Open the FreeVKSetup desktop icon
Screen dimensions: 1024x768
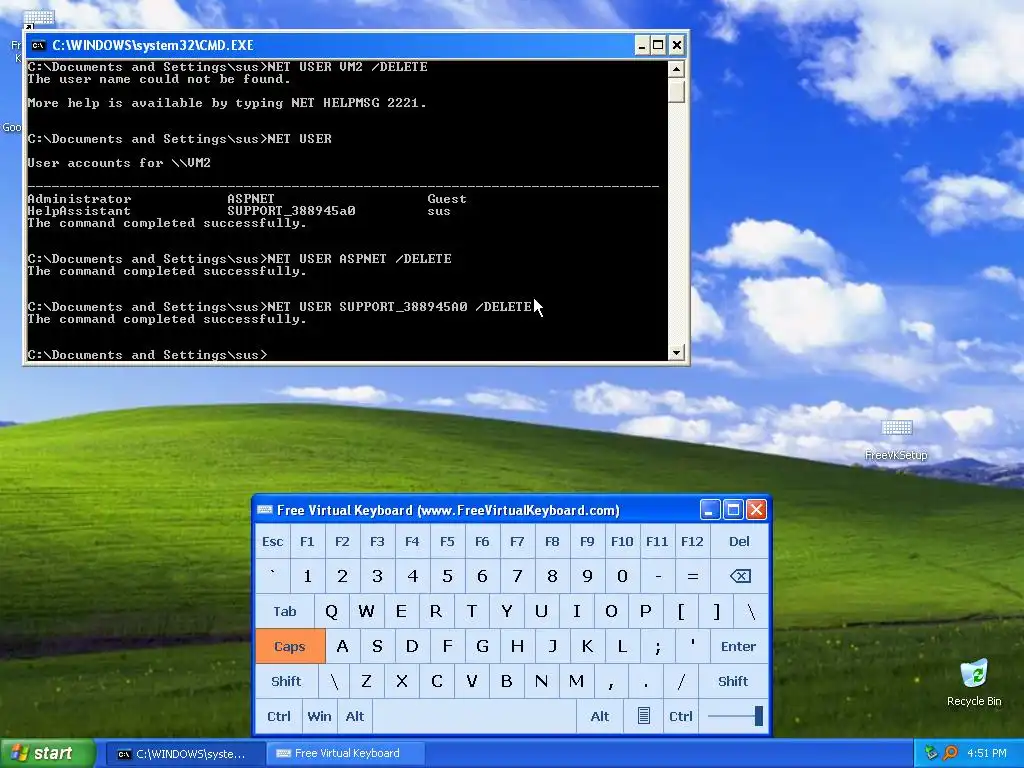896,440
